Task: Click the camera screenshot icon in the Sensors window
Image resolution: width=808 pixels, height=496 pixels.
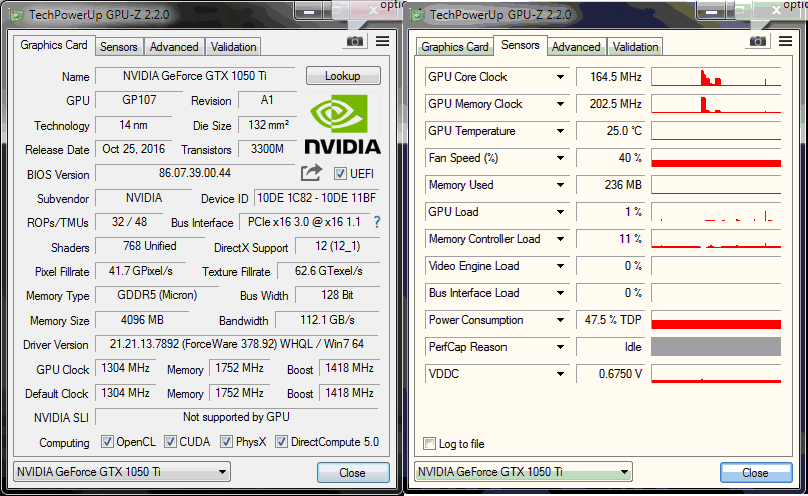Action: [x=758, y=41]
